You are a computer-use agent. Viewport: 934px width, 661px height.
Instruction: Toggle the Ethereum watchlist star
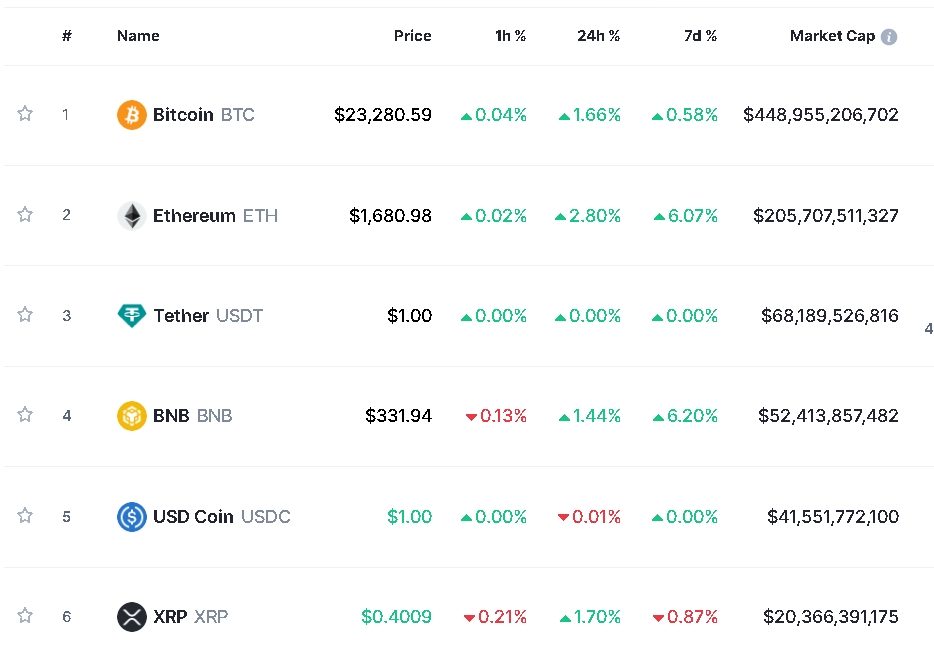tap(25, 214)
